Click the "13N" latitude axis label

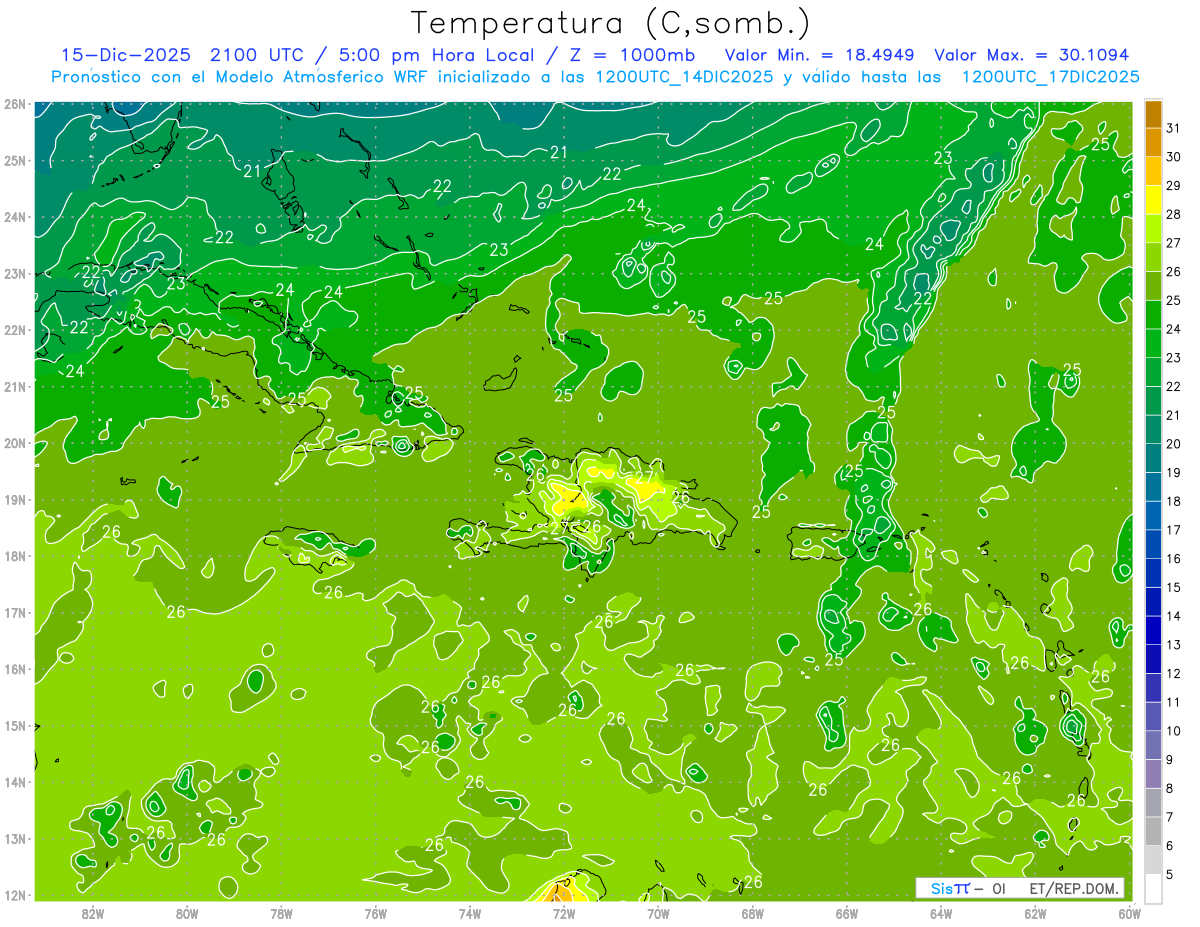(x=15, y=839)
